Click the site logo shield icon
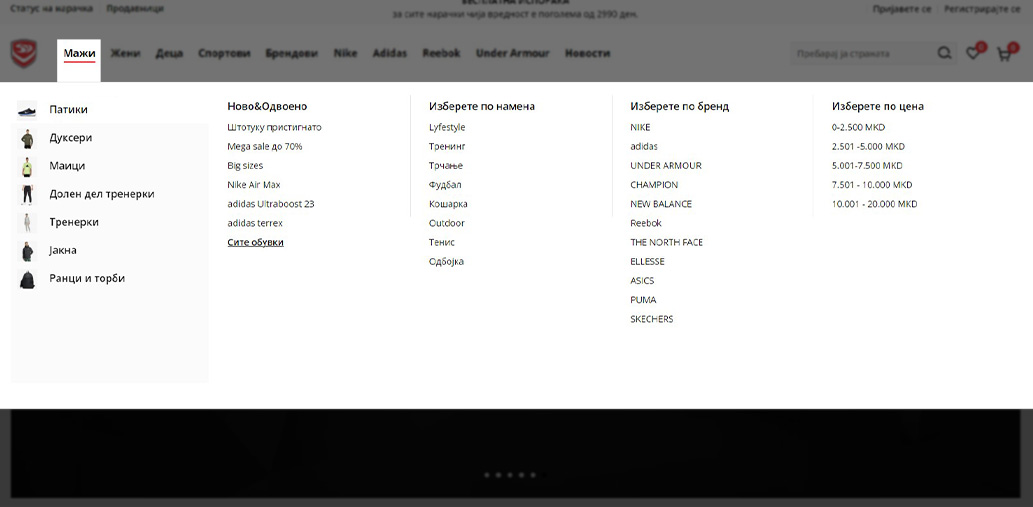Screen dimensions: 1033x507 (24, 53)
